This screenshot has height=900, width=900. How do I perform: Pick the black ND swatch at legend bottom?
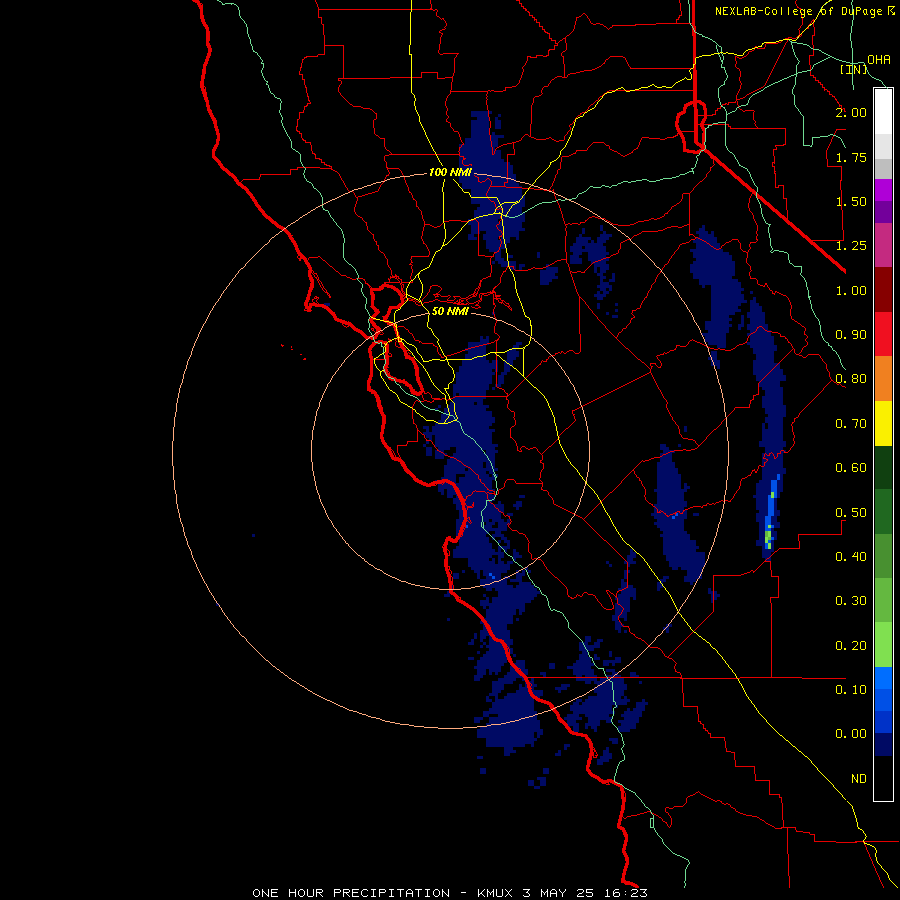click(883, 778)
